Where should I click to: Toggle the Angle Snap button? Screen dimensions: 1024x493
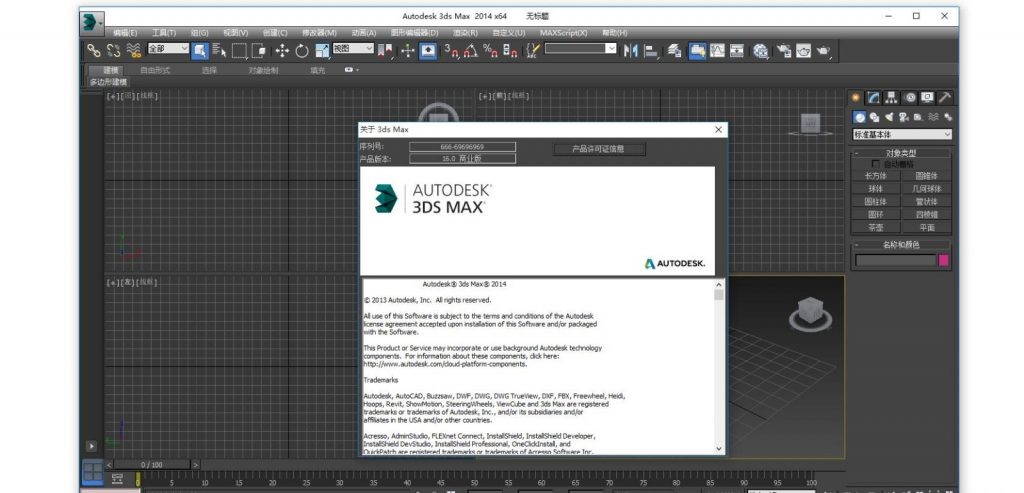(471, 50)
